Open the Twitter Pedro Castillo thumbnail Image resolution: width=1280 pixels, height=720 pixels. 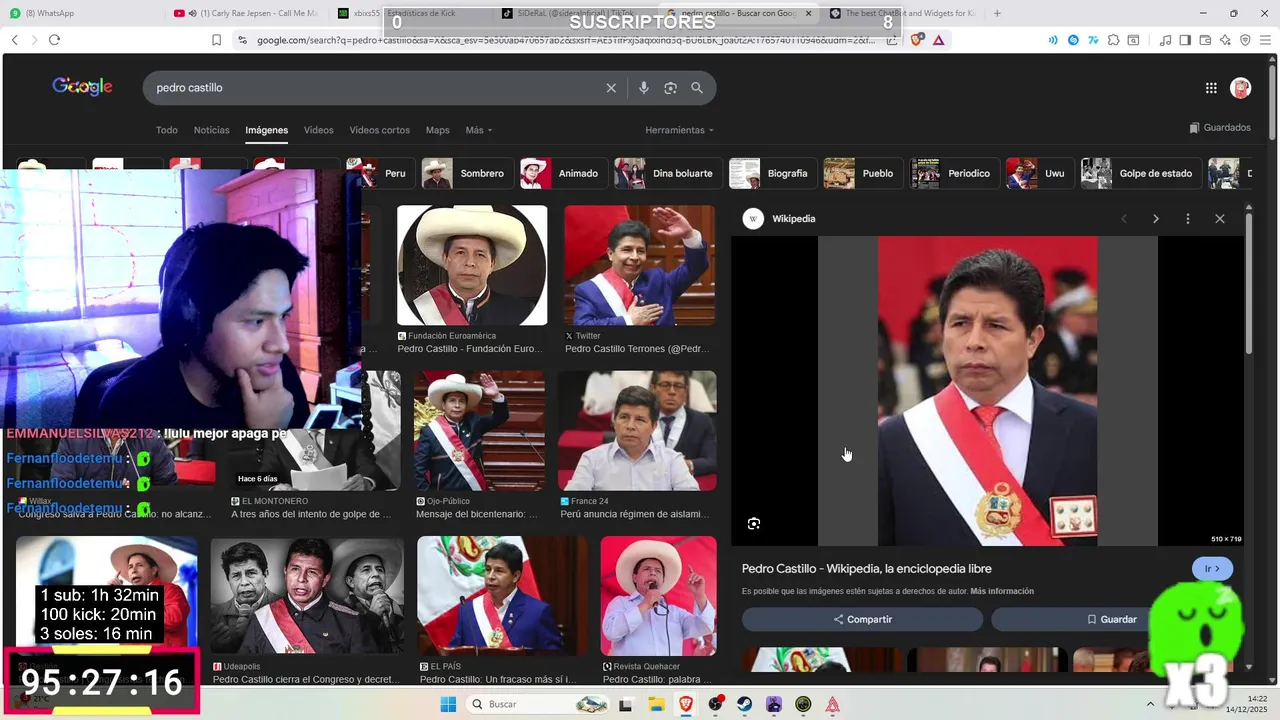(x=640, y=265)
